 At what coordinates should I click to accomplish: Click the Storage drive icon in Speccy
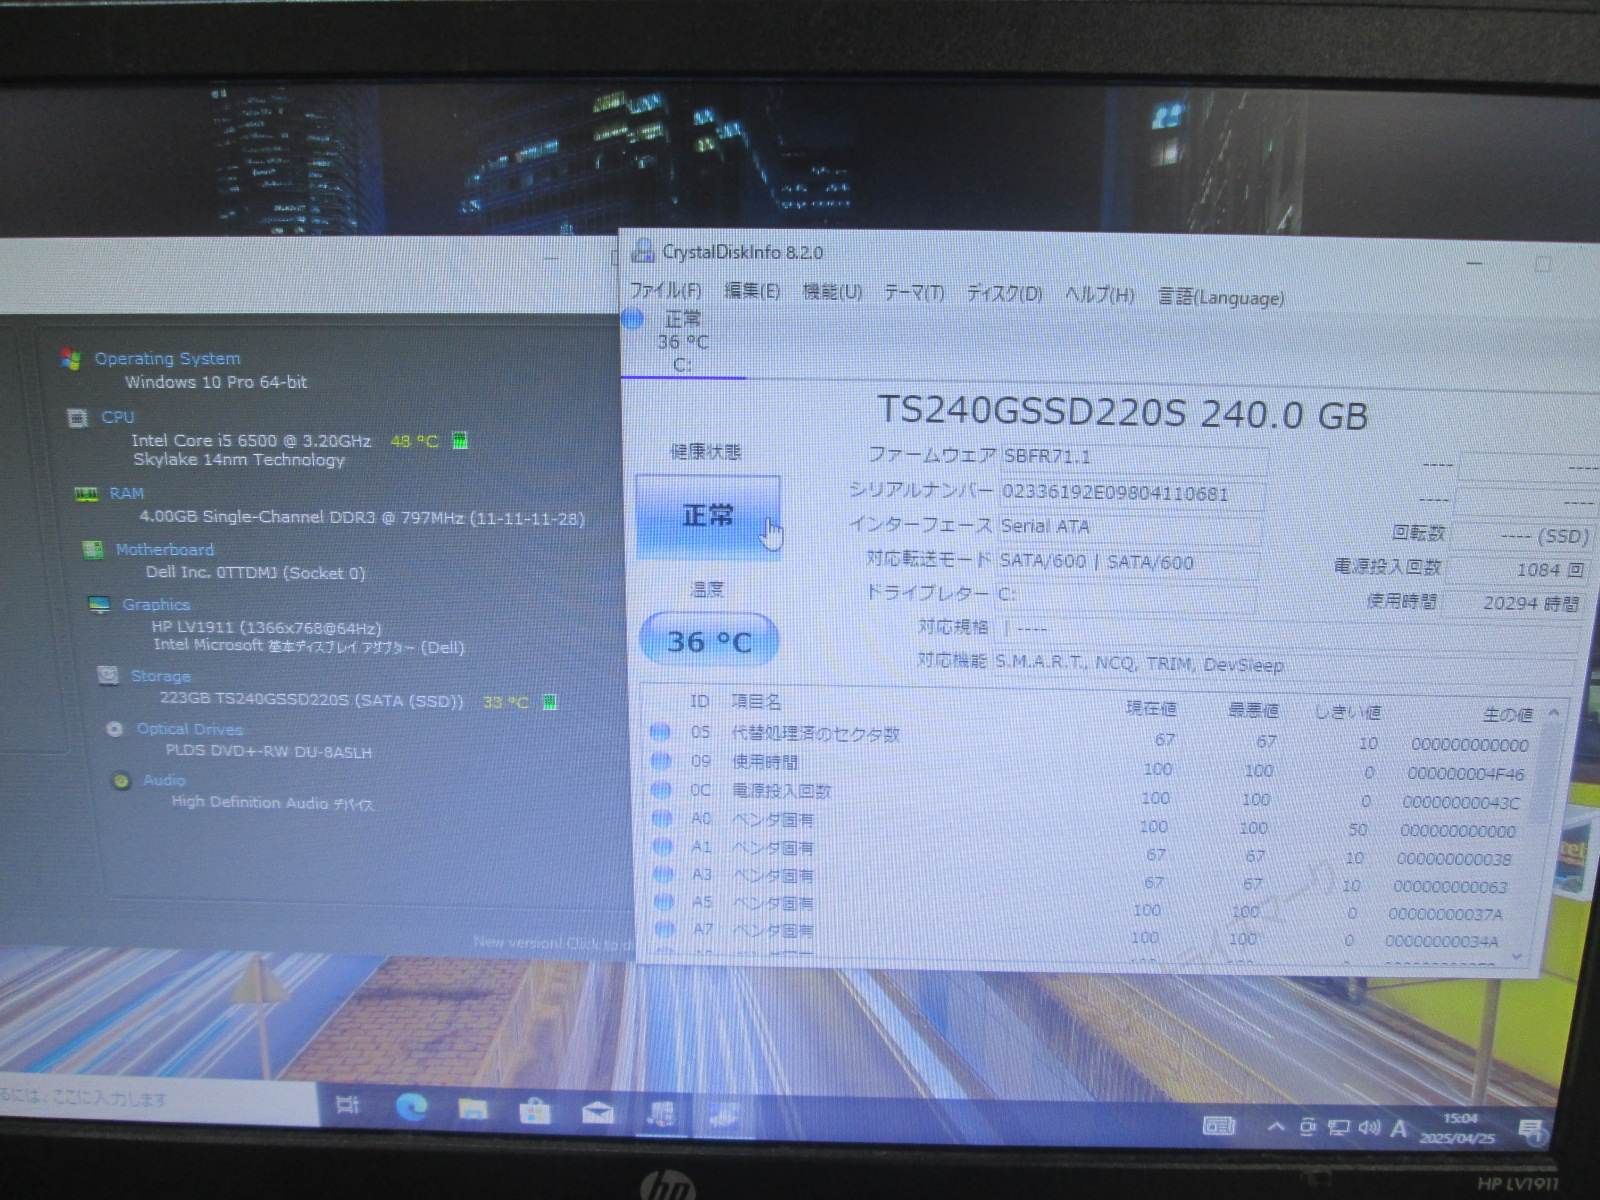[108, 675]
